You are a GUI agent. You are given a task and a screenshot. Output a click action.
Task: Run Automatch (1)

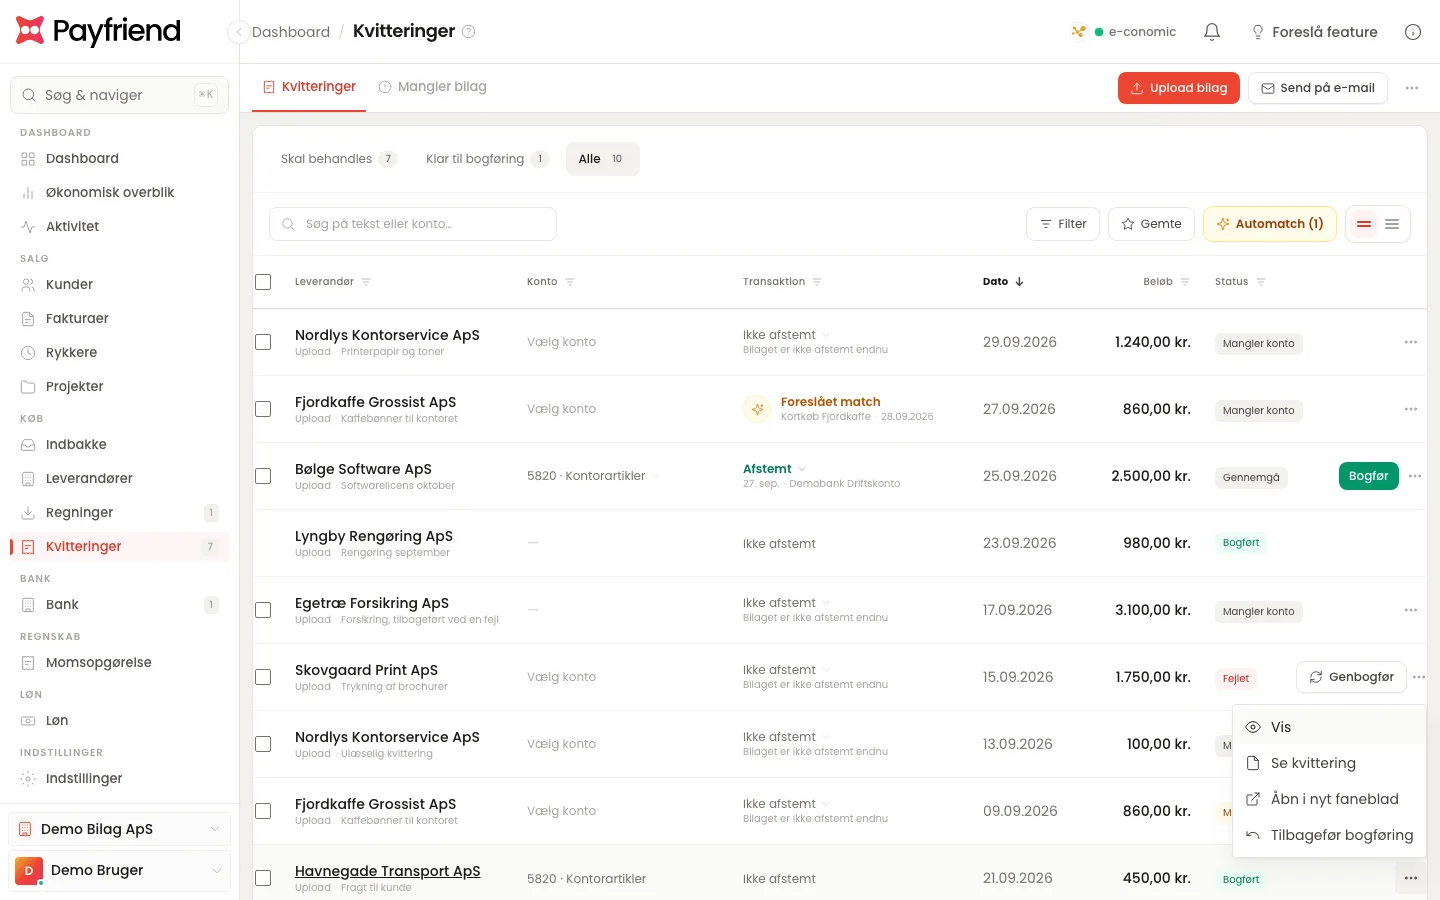pyautogui.click(x=1270, y=224)
